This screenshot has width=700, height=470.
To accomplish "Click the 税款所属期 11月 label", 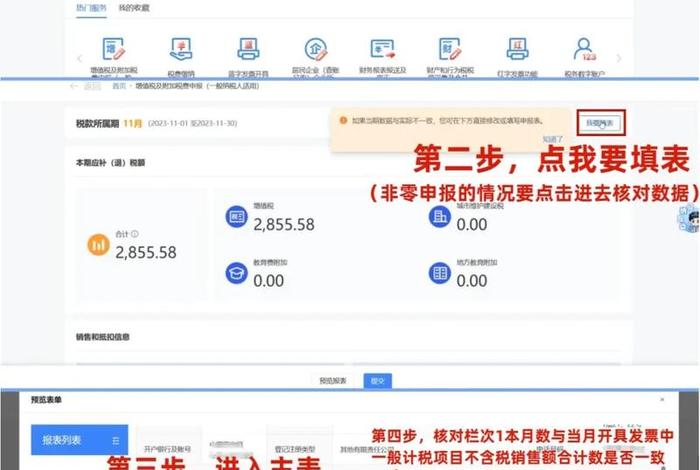I will 109,123.
